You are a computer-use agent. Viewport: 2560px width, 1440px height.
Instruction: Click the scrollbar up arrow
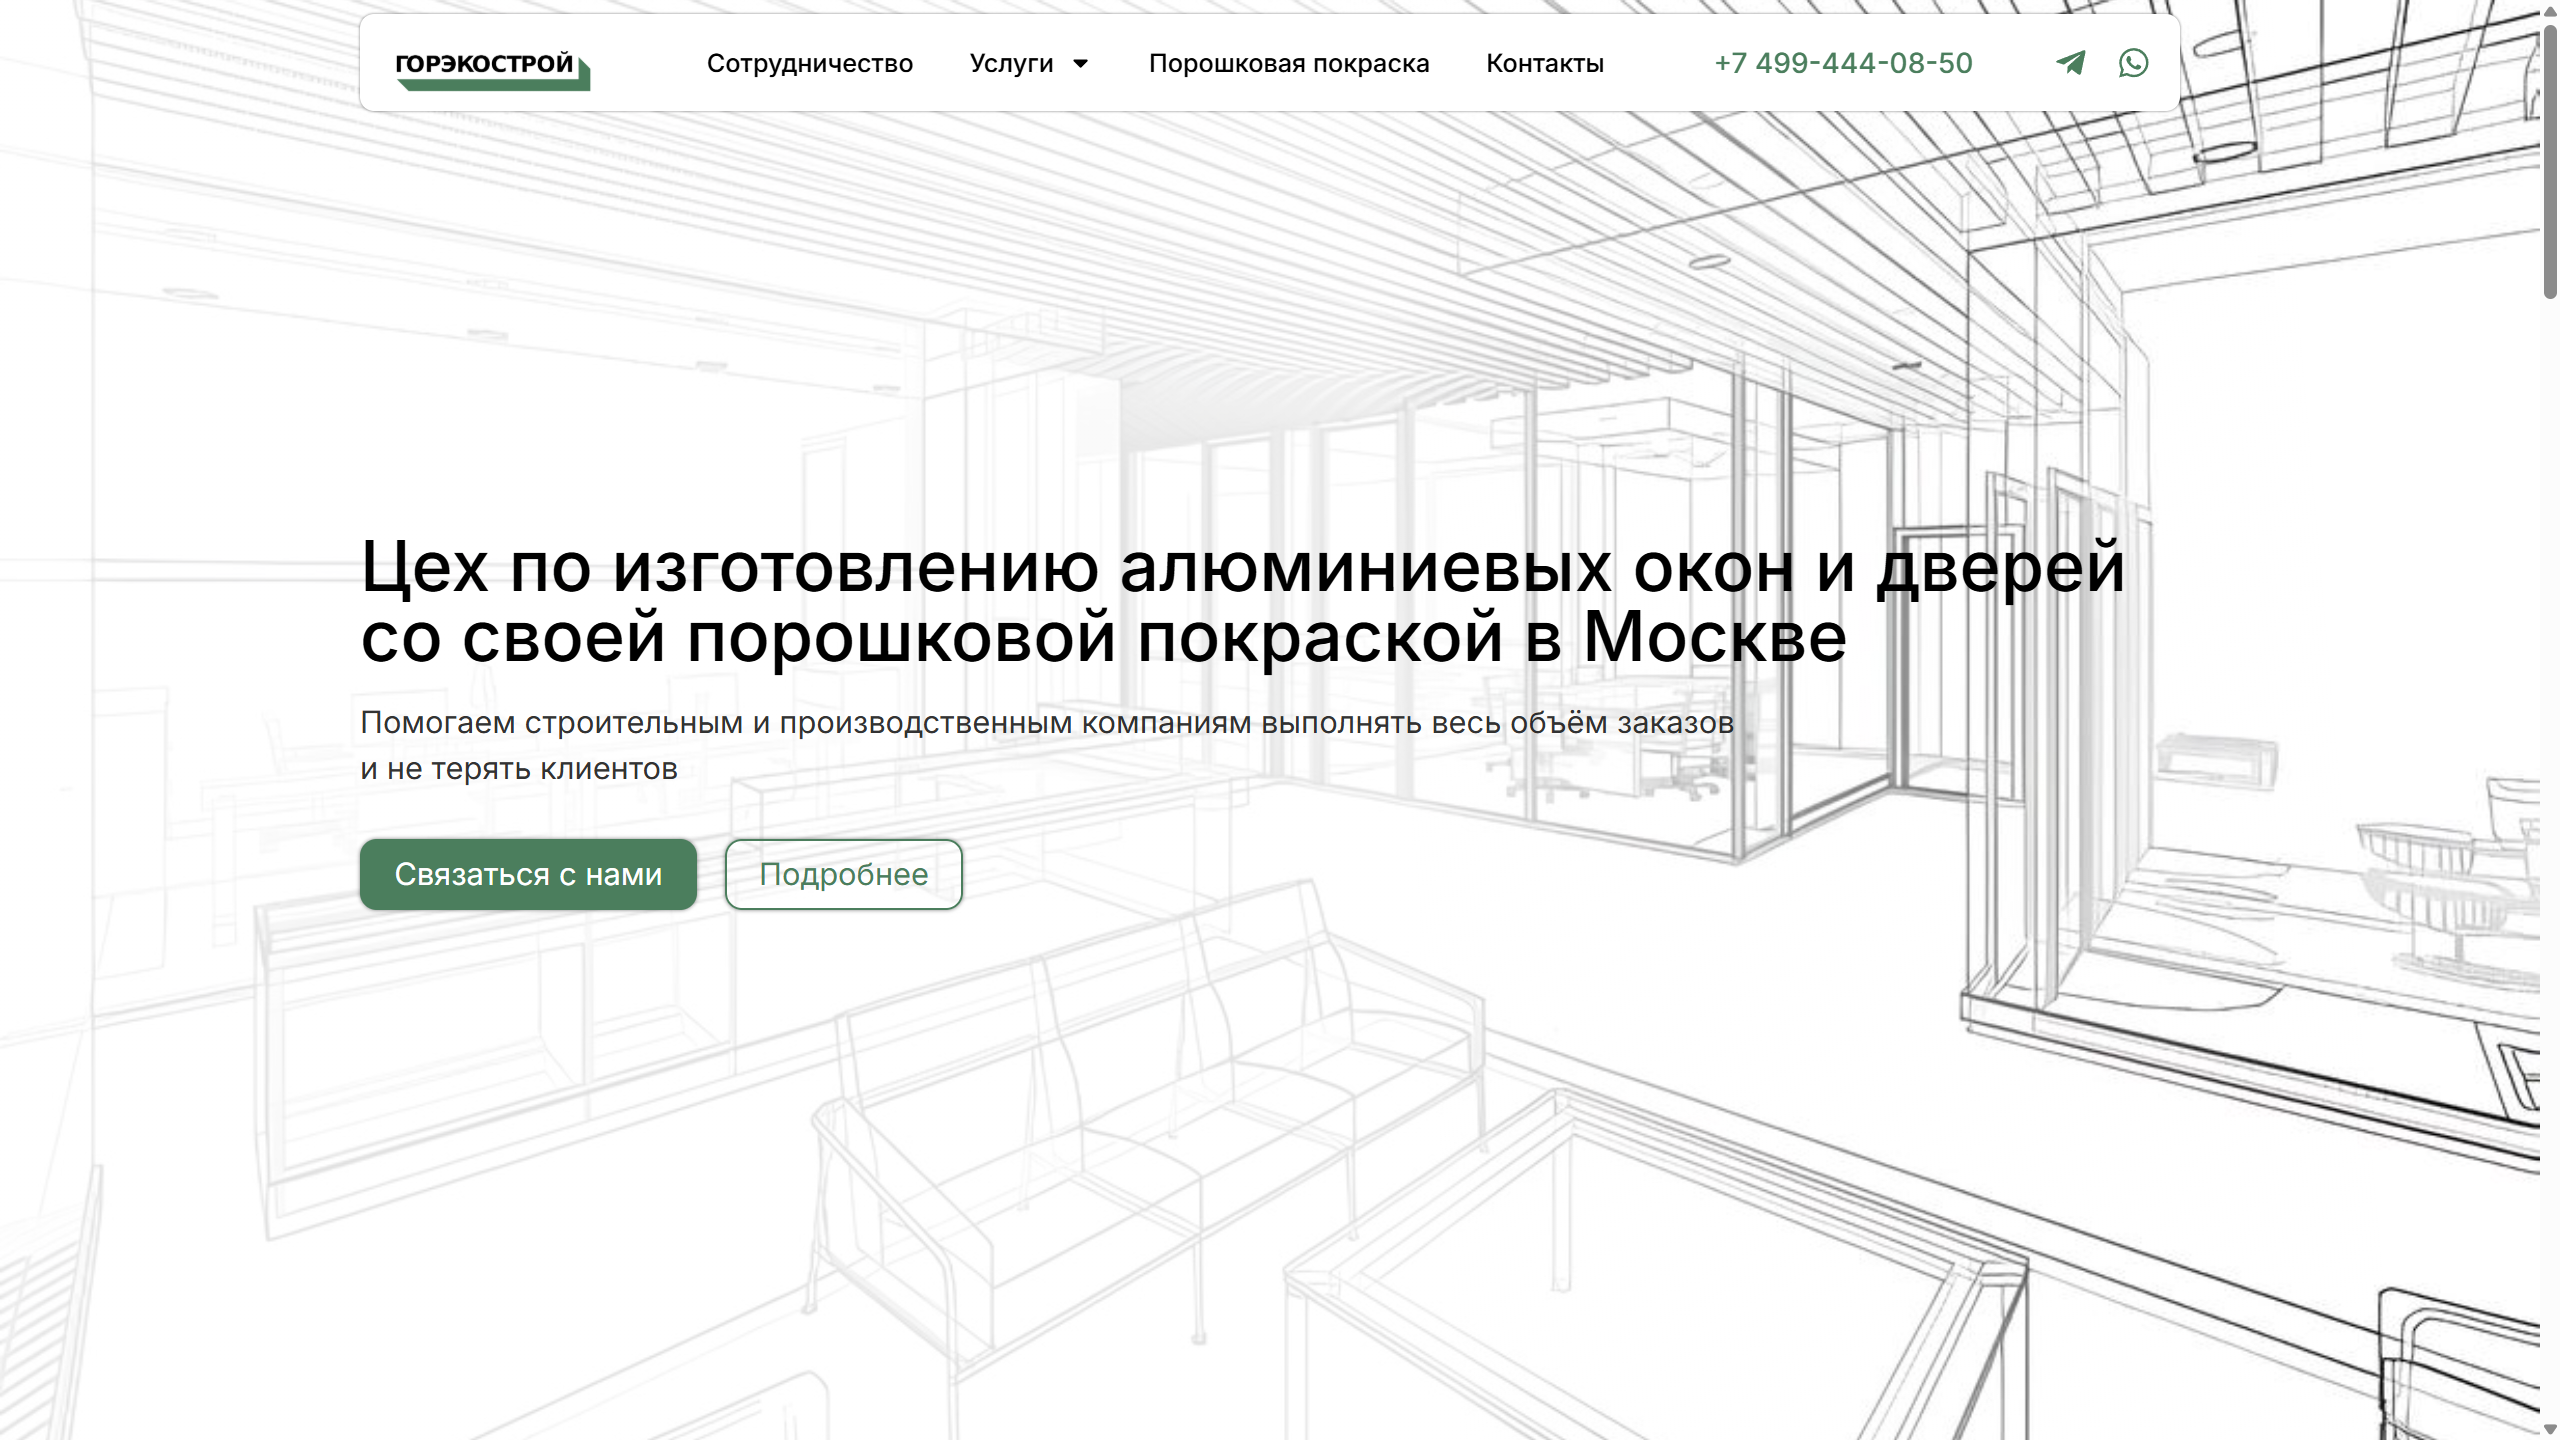(x=2549, y=10)
